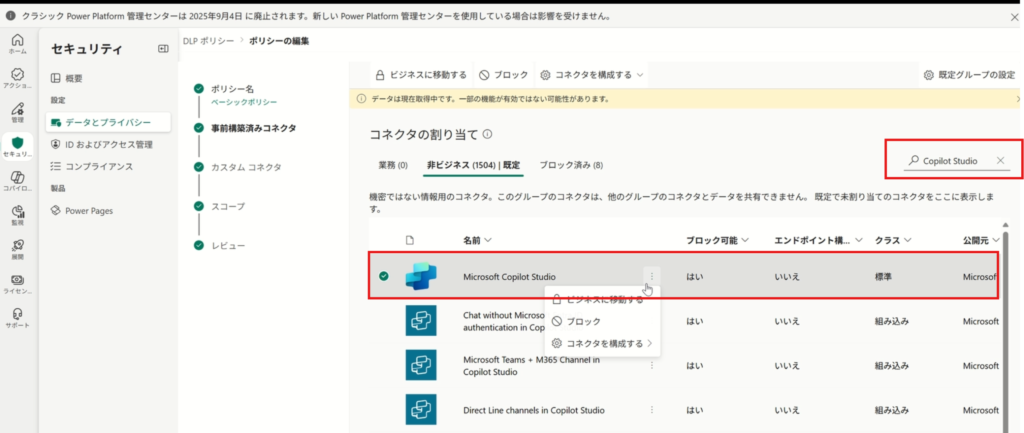Click 既定グループの設定 button
Viewport: 1024px width, 433px height.
tap(967, 75)
